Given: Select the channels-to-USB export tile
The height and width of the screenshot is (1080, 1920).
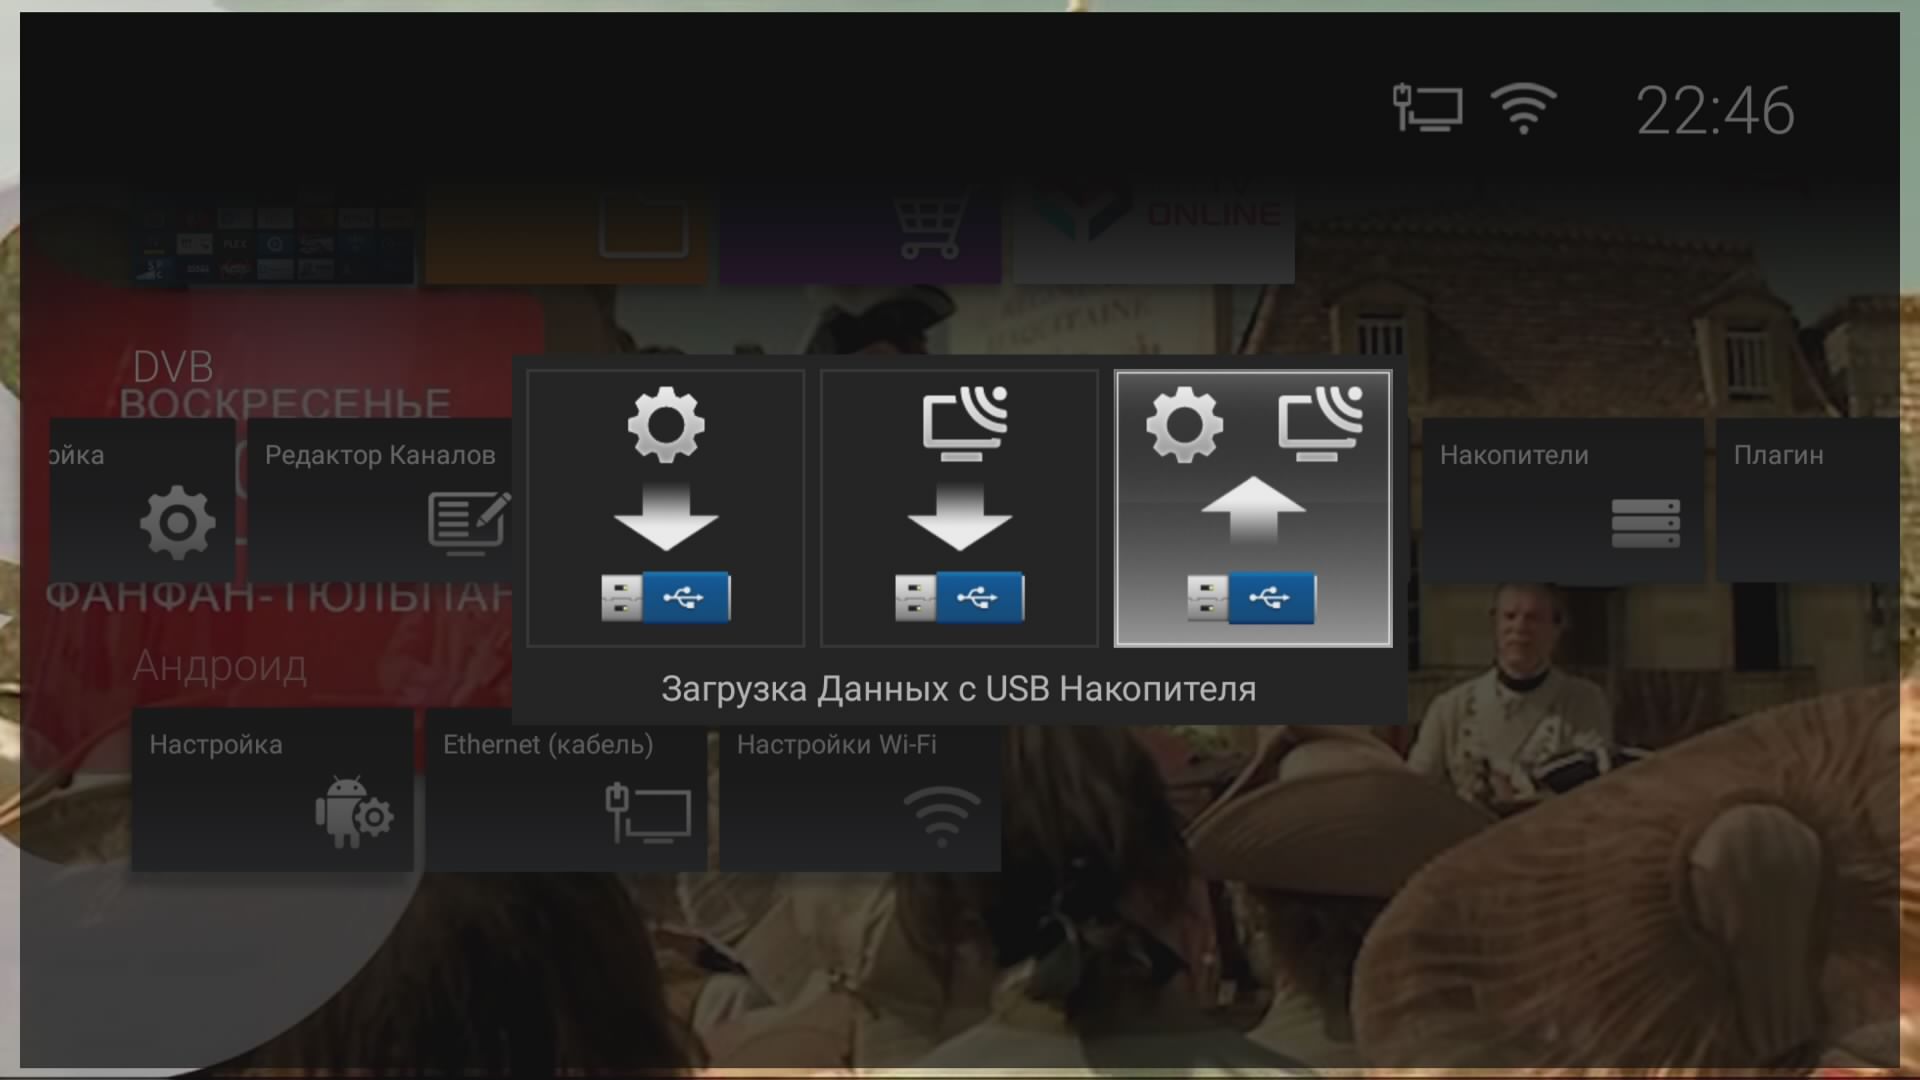Looking at the screenshot, I should [960, 509].
